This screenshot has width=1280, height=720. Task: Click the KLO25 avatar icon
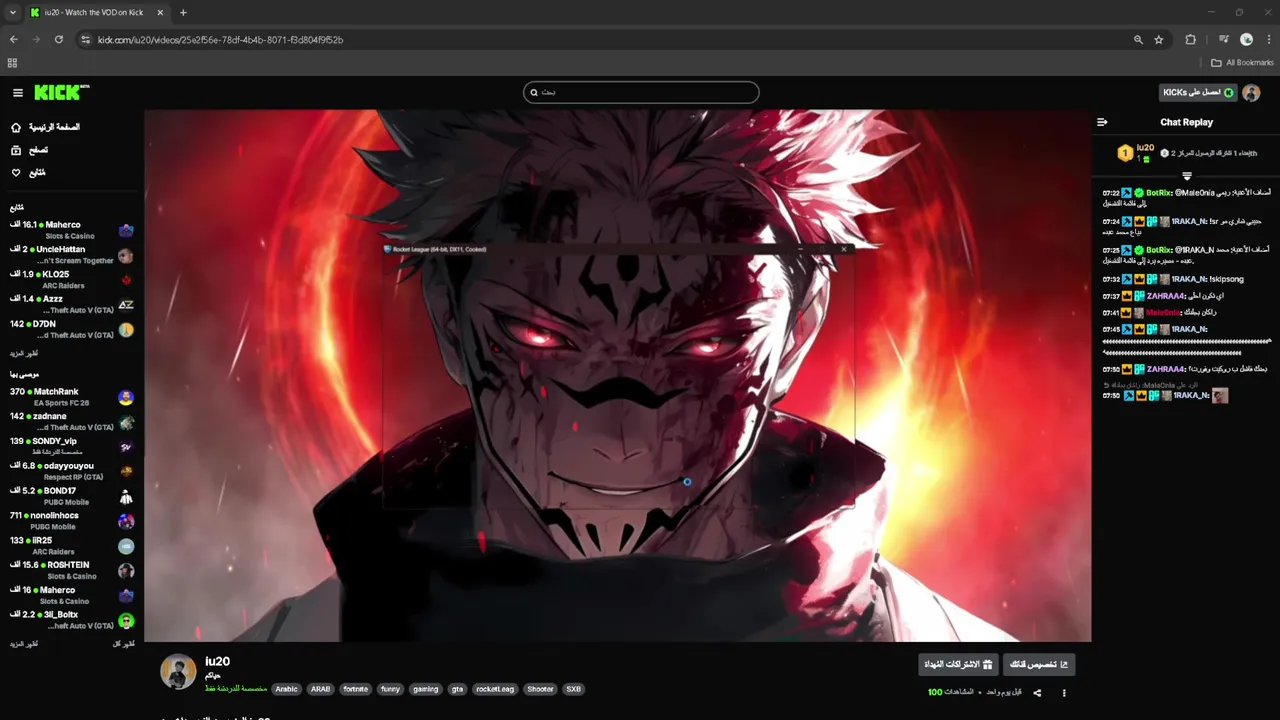coord(126,279)
